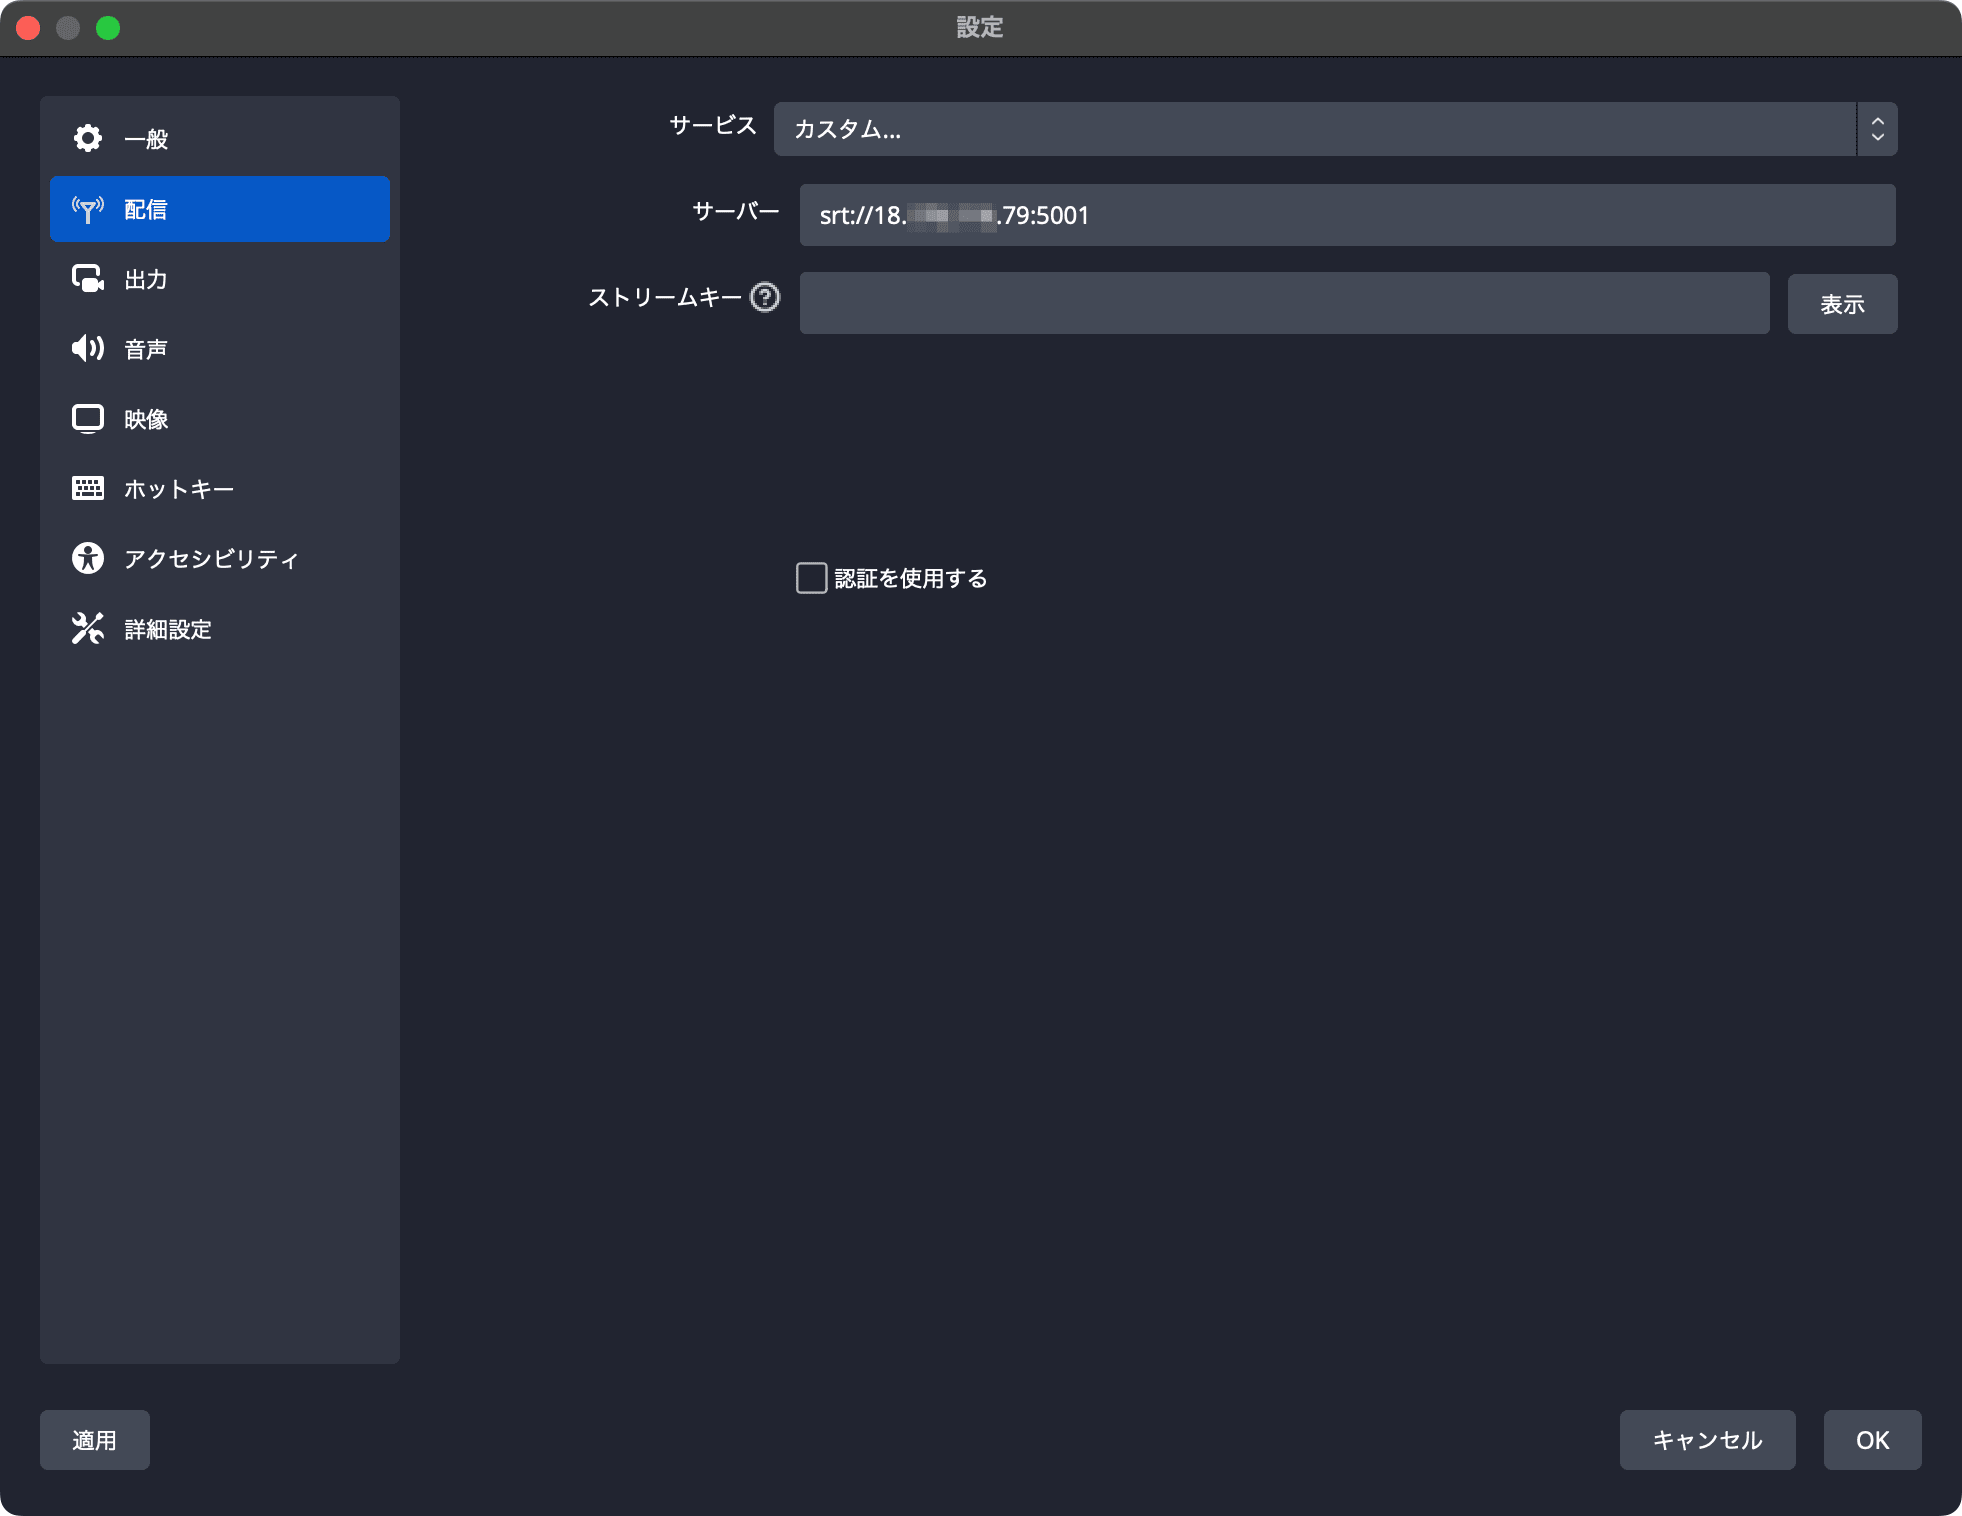Click the Hotkeys (ホットキー) keyboard icon
1962x1516 pixels.
pos(88,488)
